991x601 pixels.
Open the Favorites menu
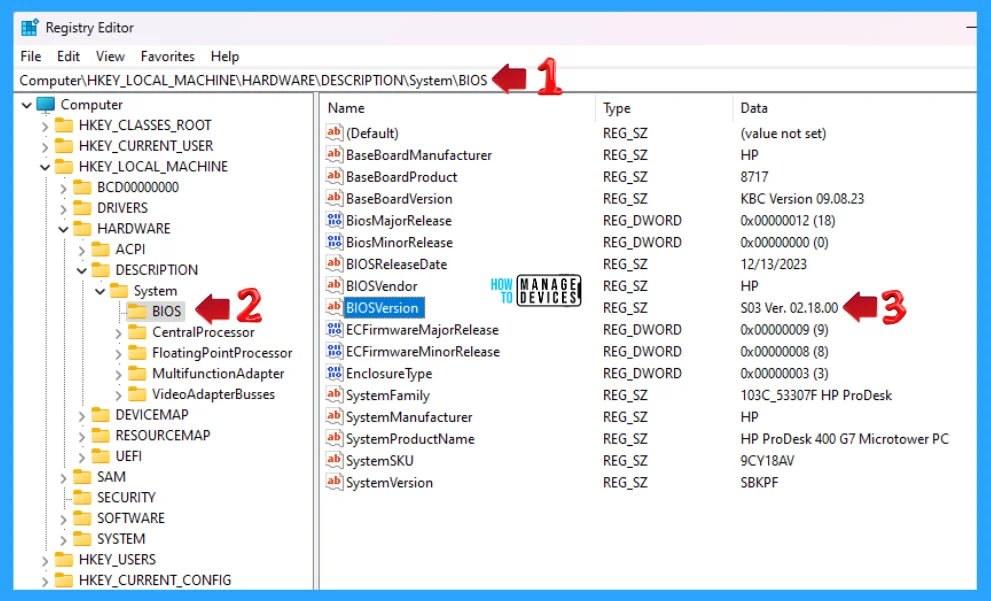167,56
